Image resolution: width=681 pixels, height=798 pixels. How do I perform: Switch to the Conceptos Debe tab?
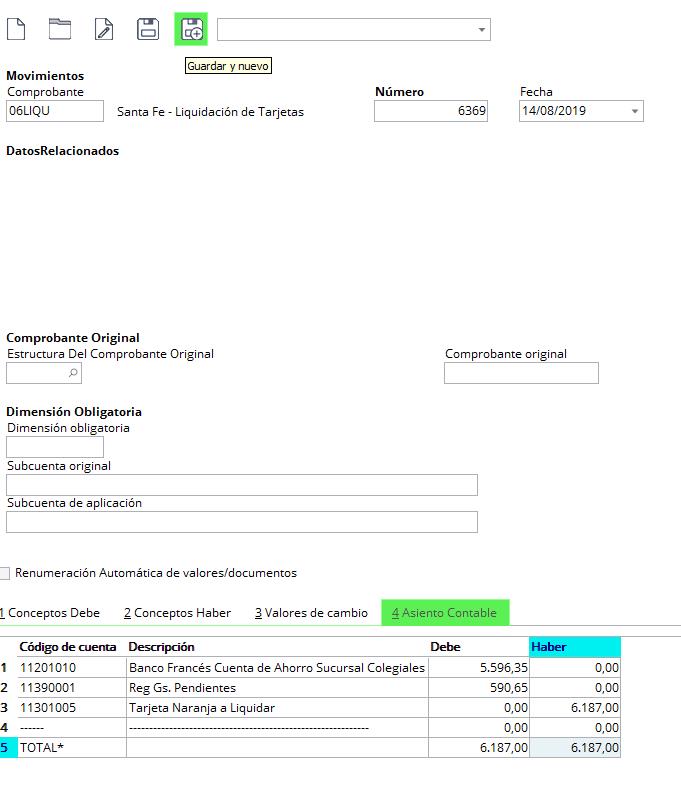[x=51, y=613]
